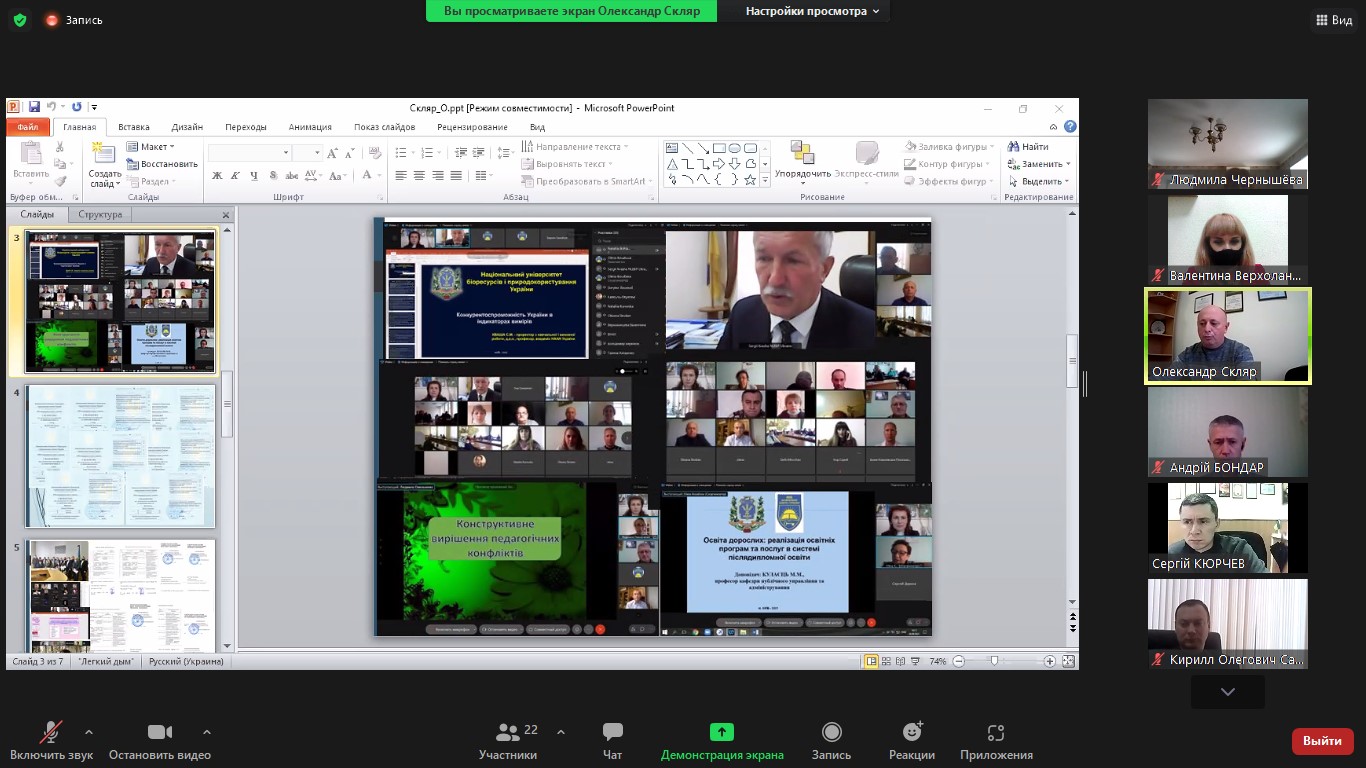The width and height of the screenshot is (1366, 768).
Task: Select slide 4 thumbnail
Action: point(120,456)
